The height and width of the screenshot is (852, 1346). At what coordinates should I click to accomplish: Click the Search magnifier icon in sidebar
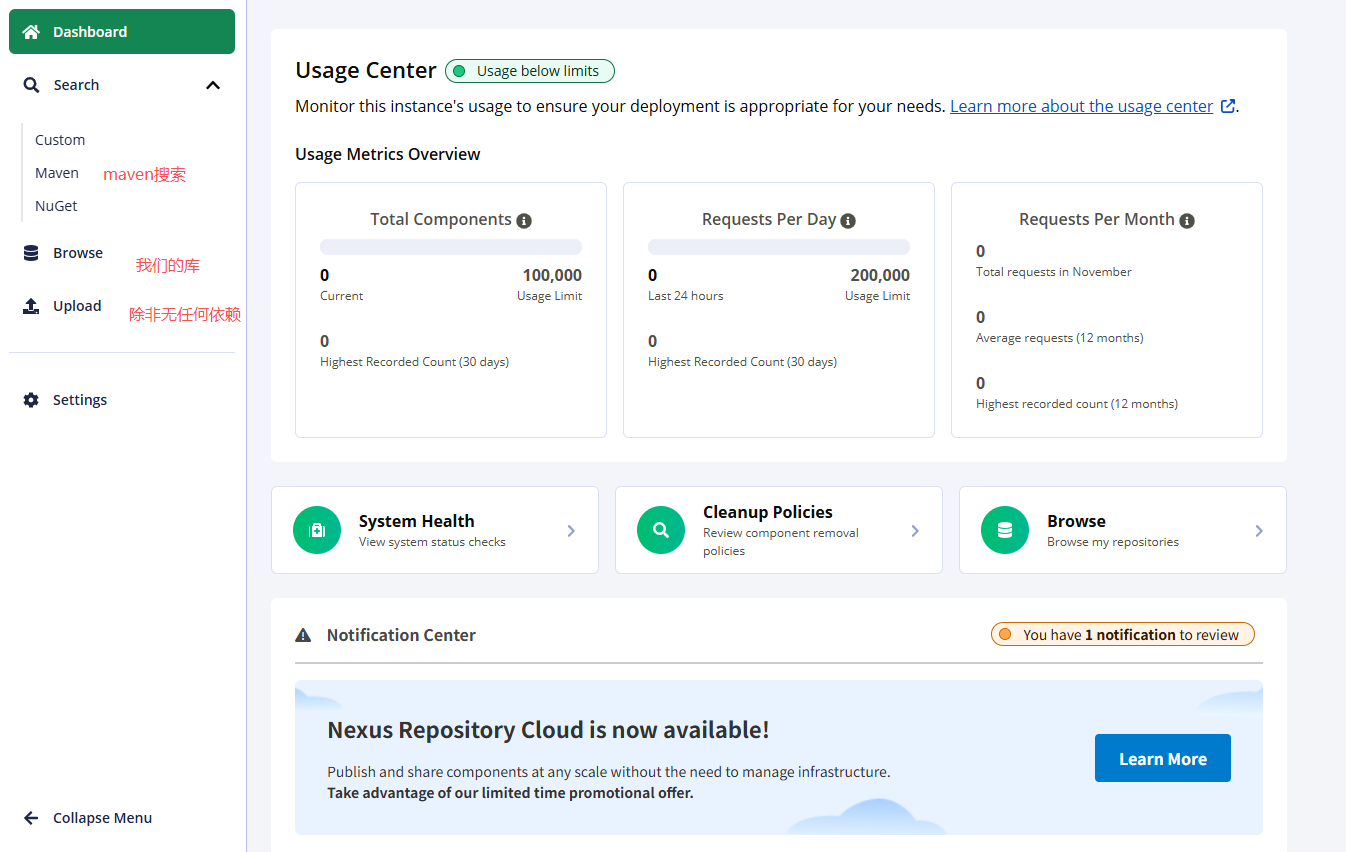(31, 85)
